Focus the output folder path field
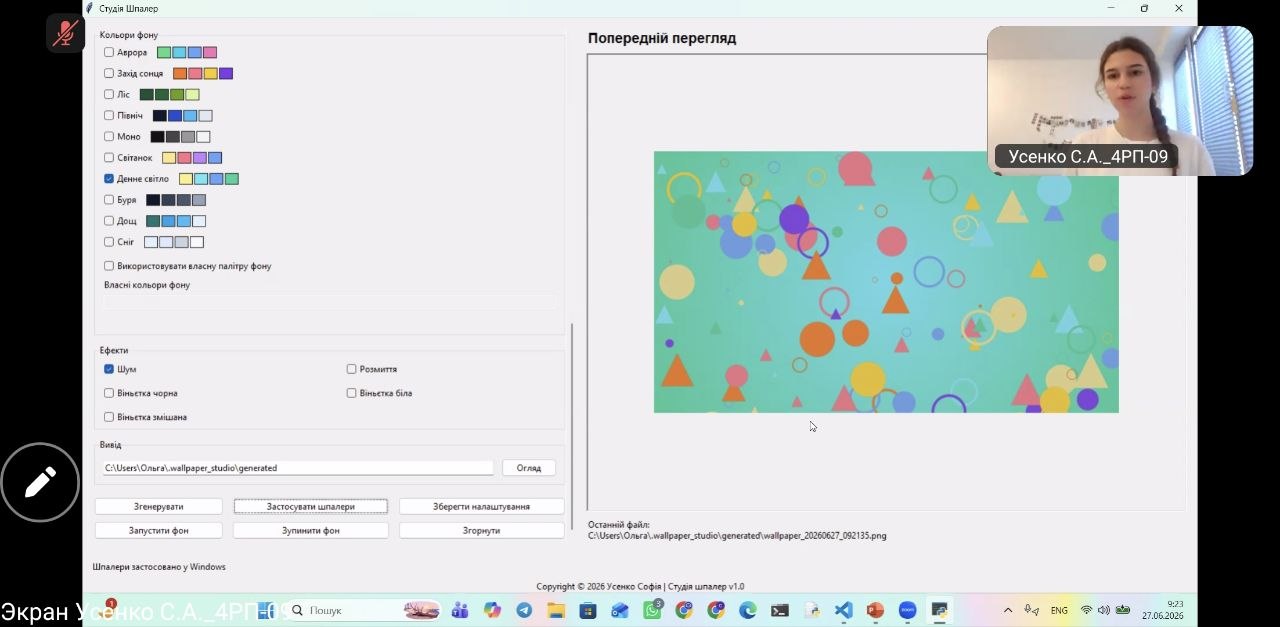The height and width of the screenshot is (627, 1280). tap(298, 468)
